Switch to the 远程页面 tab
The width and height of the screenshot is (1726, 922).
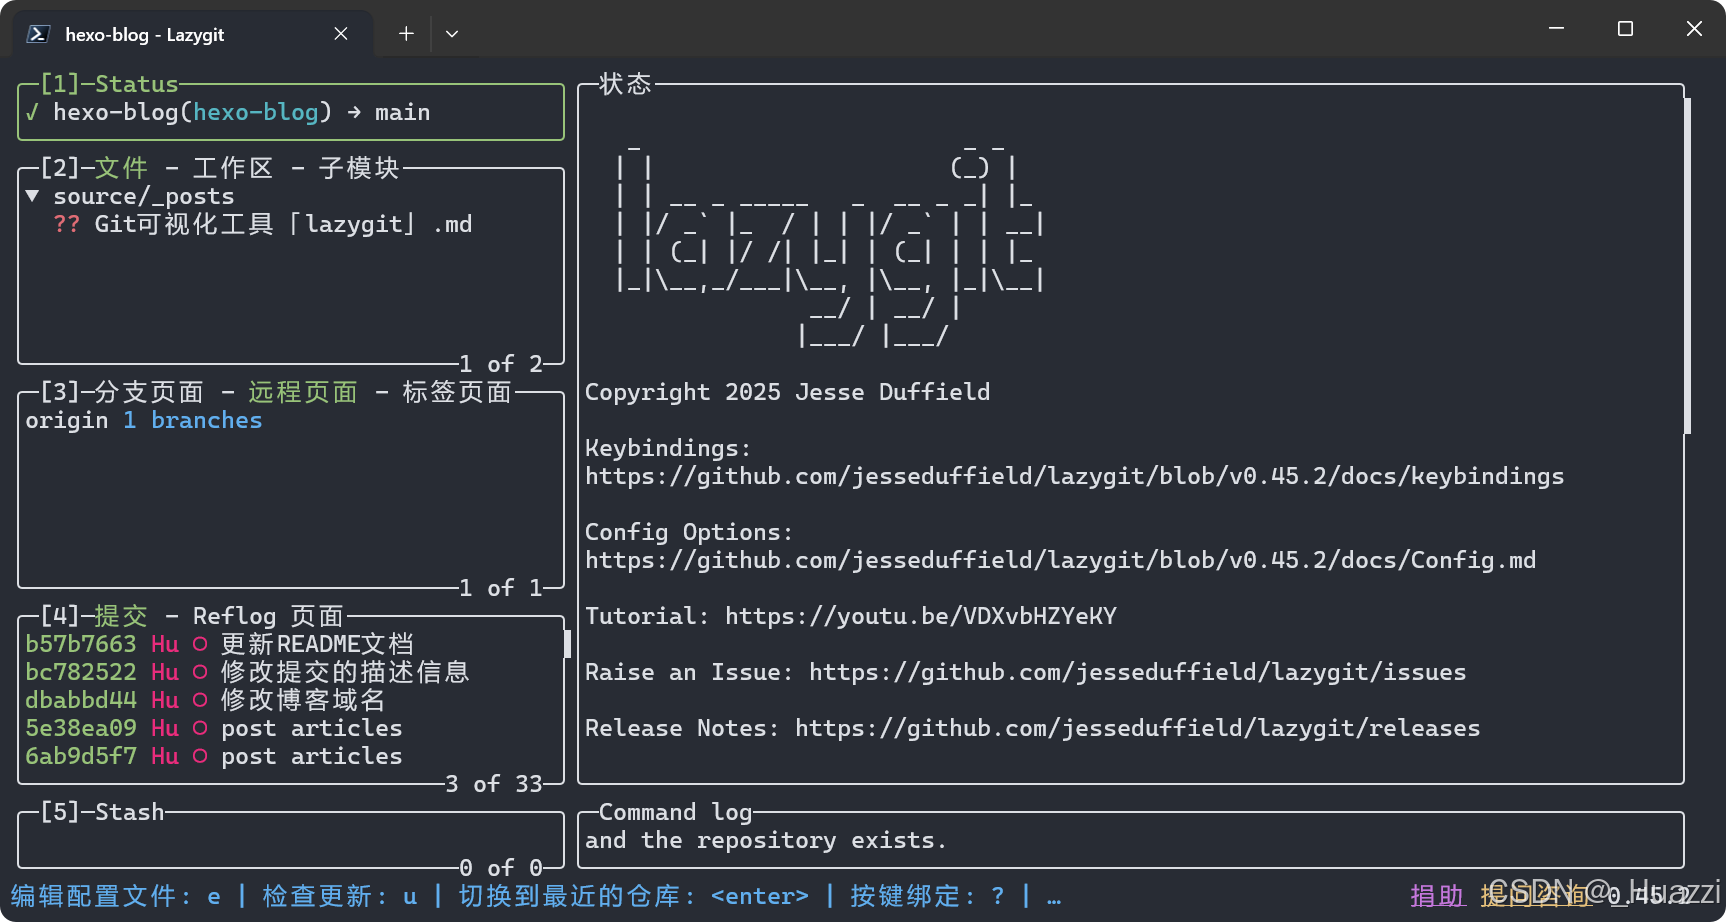[303, 392]
